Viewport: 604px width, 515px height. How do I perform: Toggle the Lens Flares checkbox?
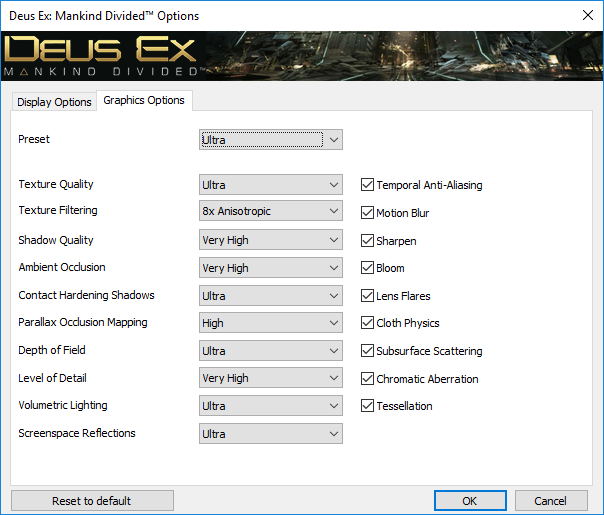pos(367,296)
